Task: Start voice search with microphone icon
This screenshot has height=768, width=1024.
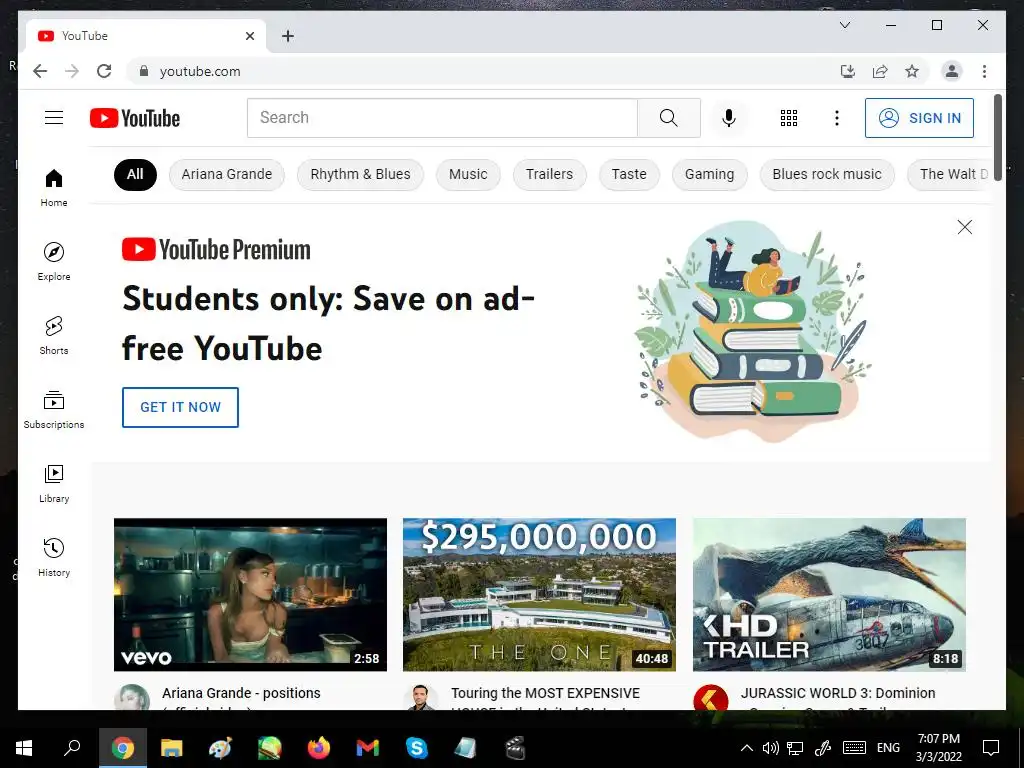Action: (x=729, y=118)
